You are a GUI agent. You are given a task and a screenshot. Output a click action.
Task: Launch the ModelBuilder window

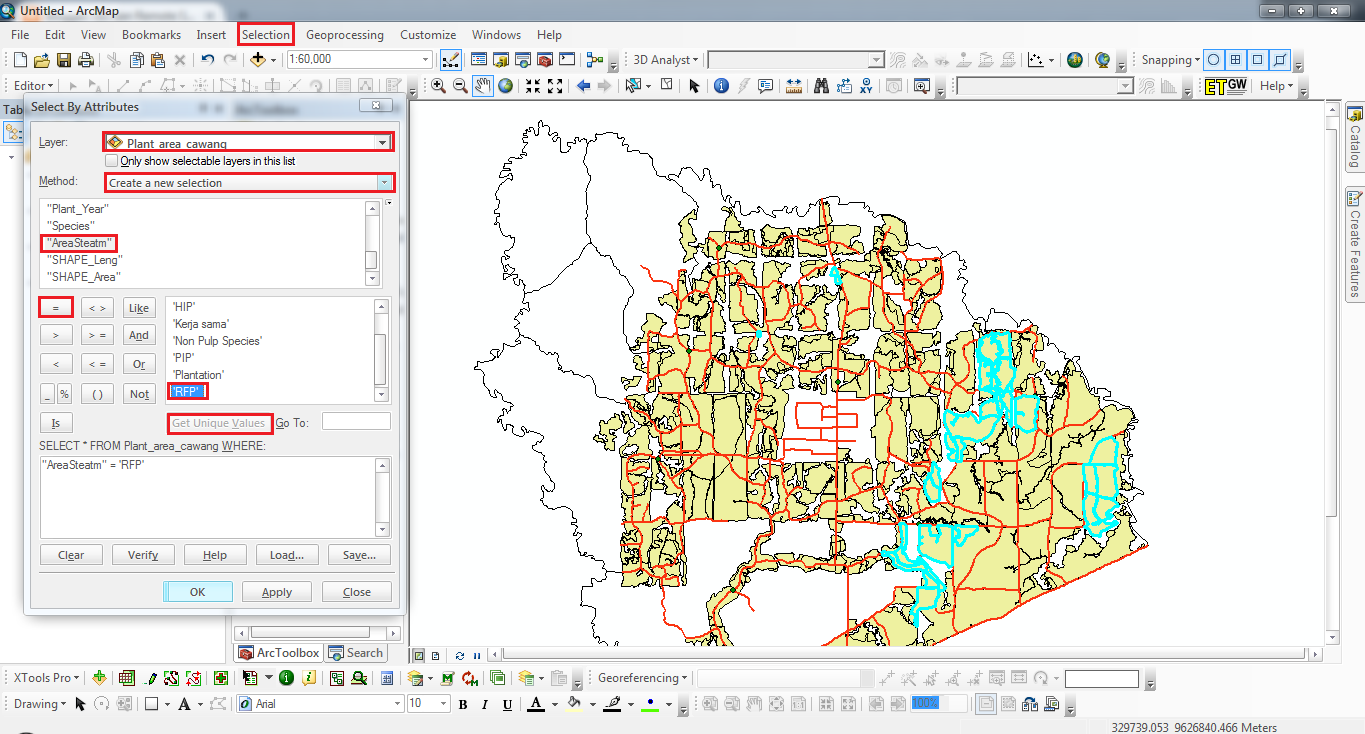[x=595, y=60]
